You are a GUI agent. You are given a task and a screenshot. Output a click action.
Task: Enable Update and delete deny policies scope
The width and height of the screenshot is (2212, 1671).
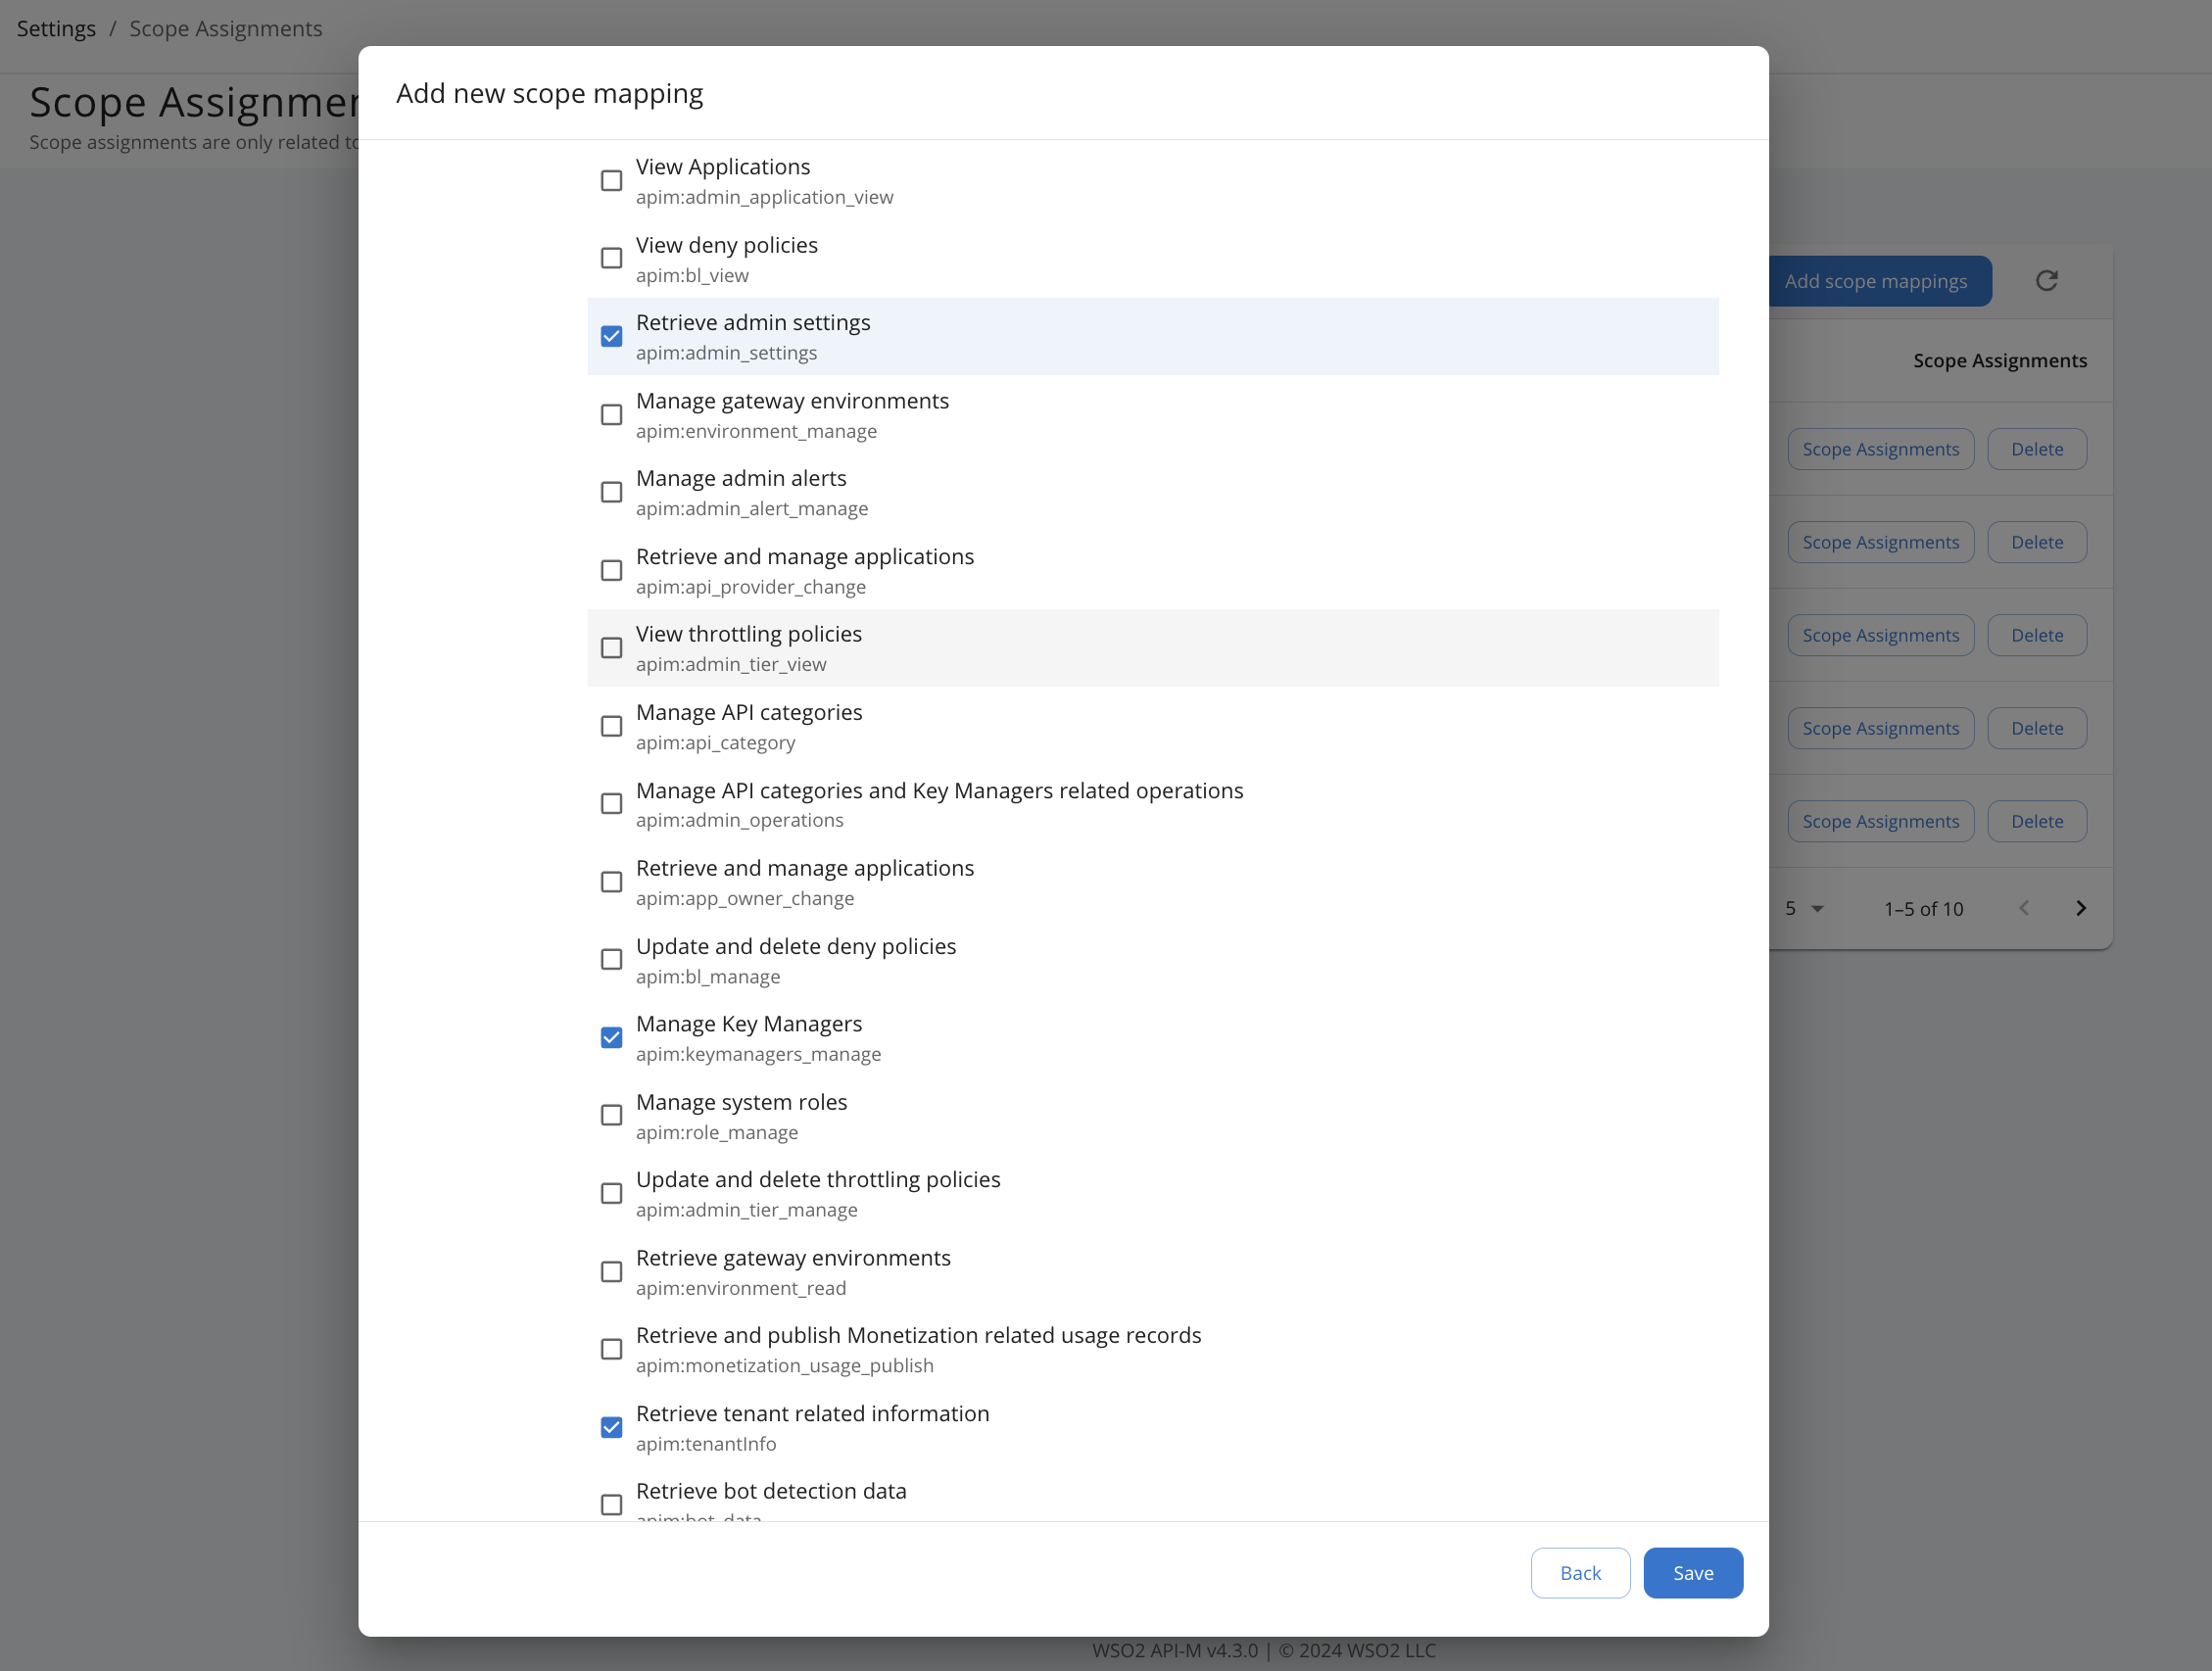[611, 959]
